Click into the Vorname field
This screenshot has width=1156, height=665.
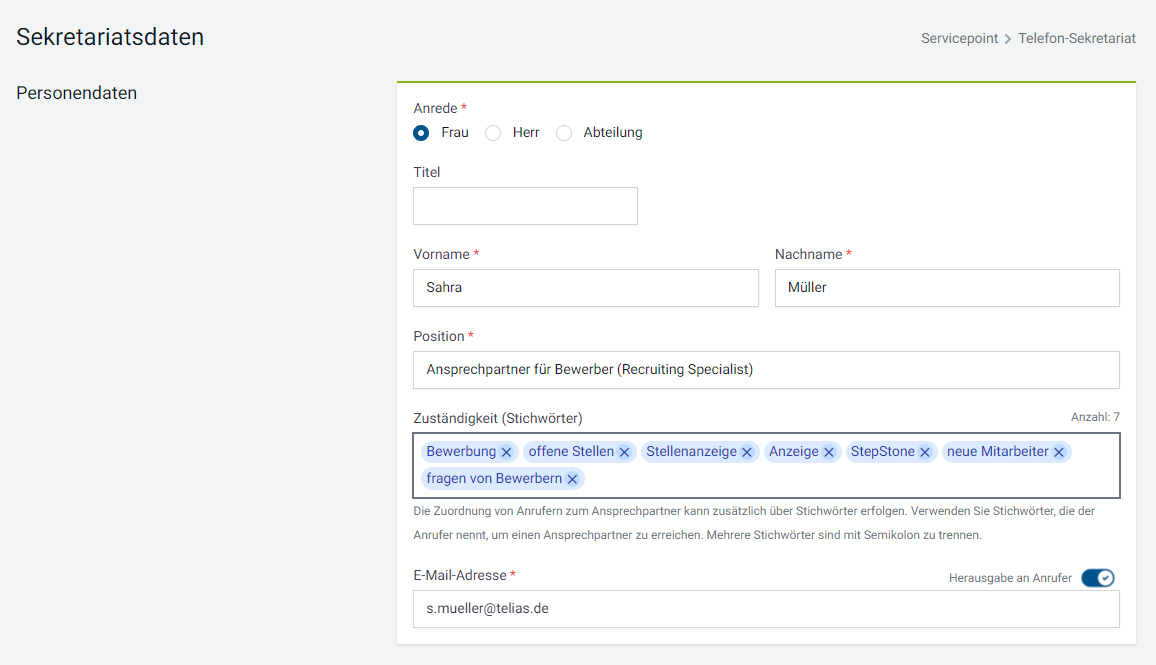585,288
